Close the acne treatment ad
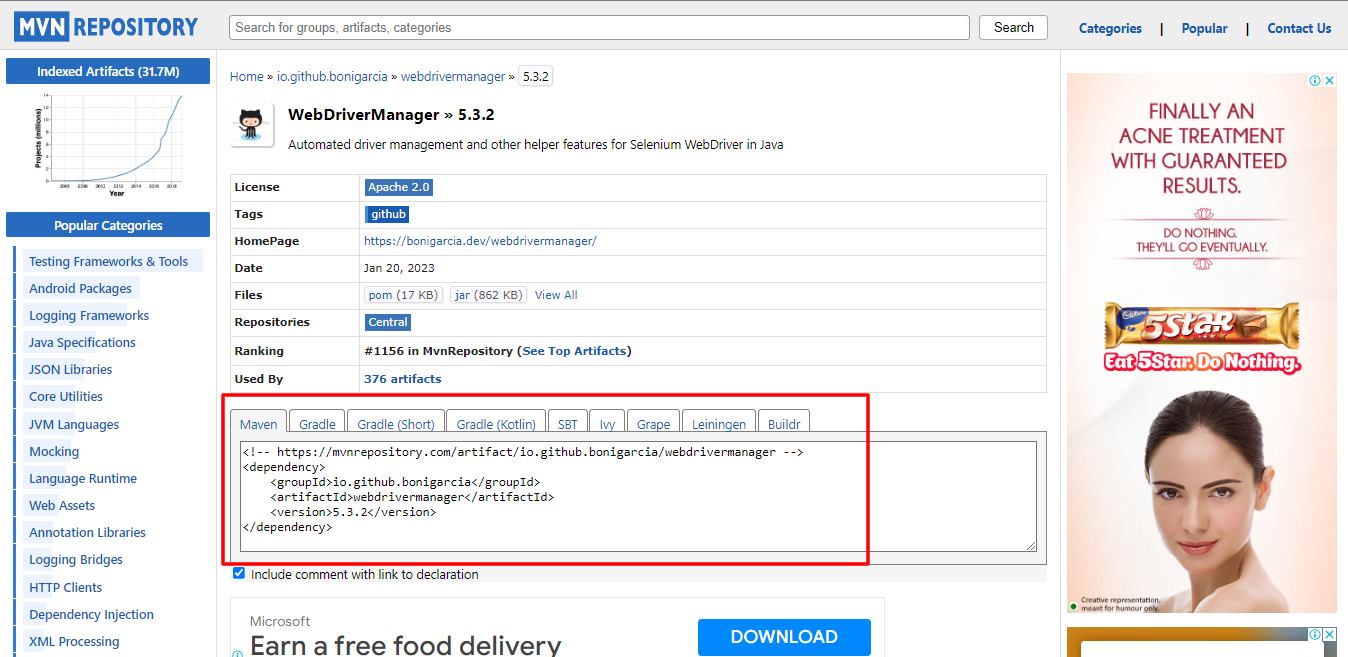Viewport: 1348px width, 657px height. point(1330,81)
